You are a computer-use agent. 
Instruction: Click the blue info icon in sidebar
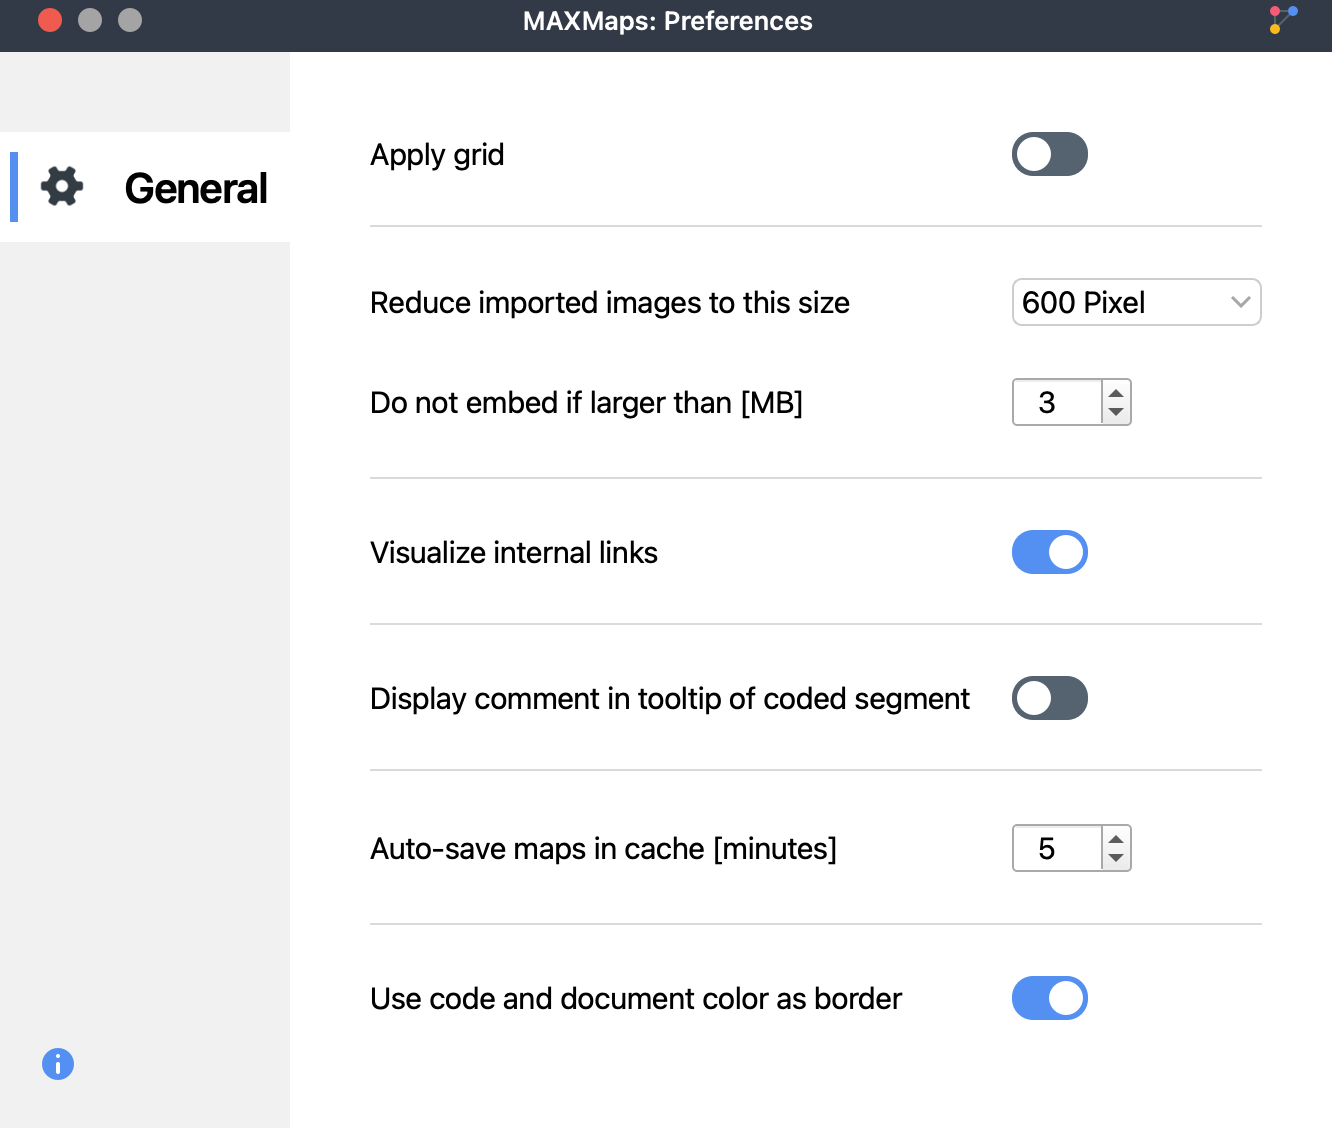pos(58,1064)
